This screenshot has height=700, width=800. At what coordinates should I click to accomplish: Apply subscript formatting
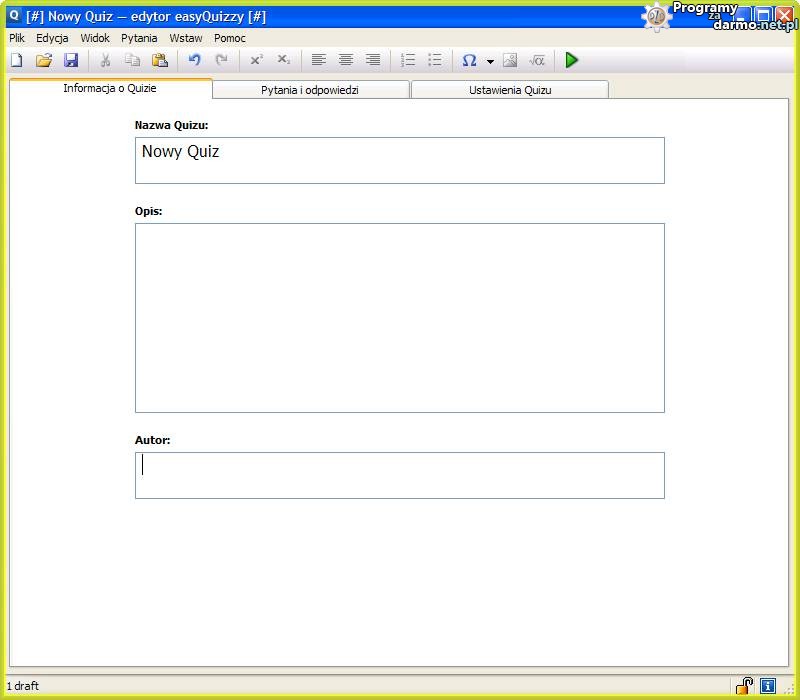tap(284, 60)
